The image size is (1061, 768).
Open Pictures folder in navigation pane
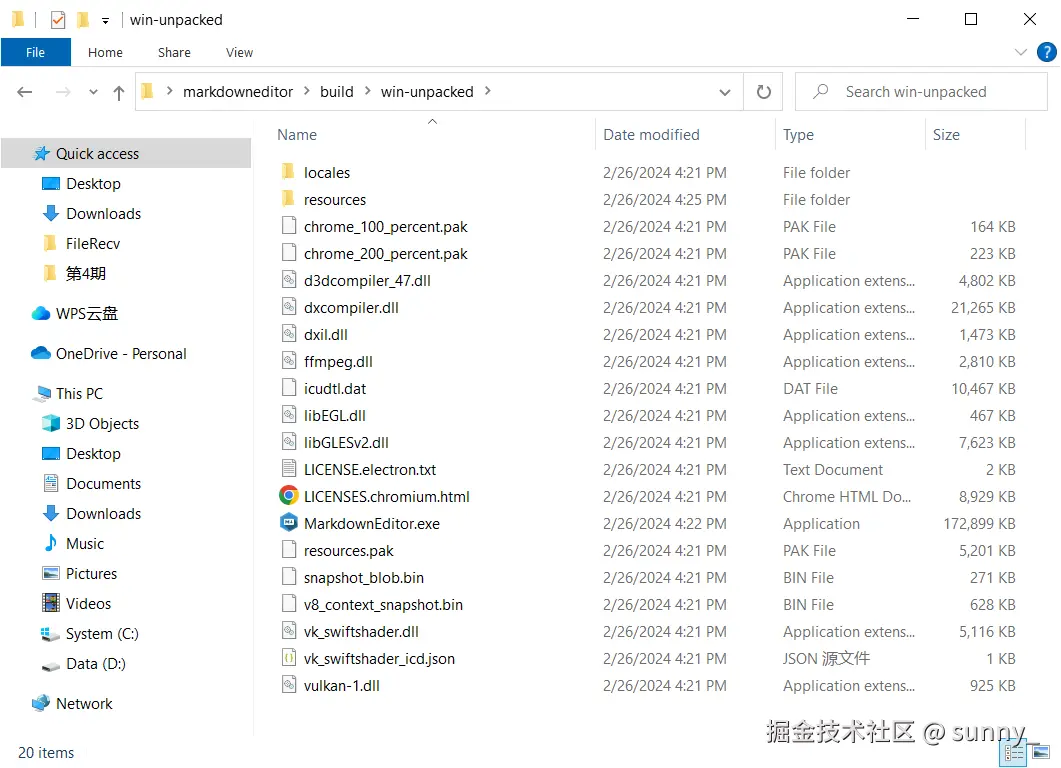[x=79, y=574]
